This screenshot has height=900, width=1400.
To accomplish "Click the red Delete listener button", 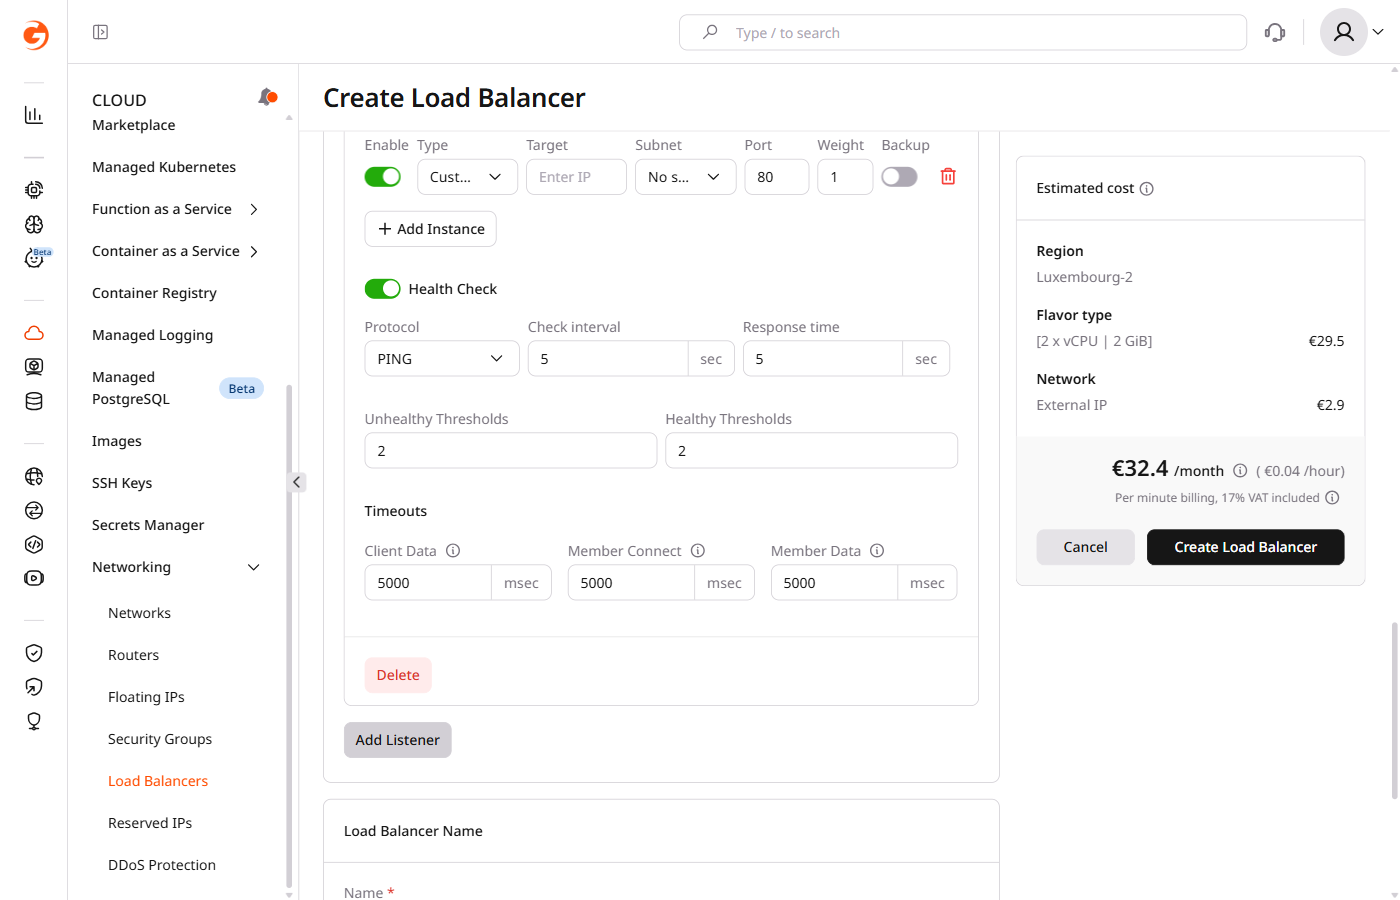I will pyautogui.click(x=398, y=675).
